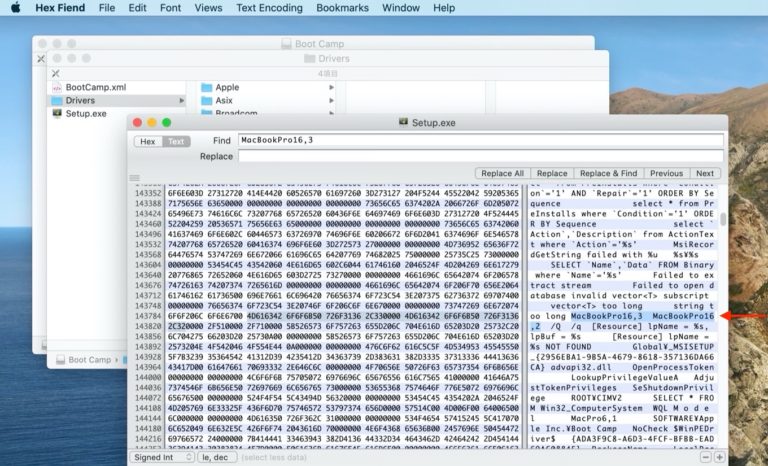Expand the Drivers folder arrow

[x=182, y=100]
